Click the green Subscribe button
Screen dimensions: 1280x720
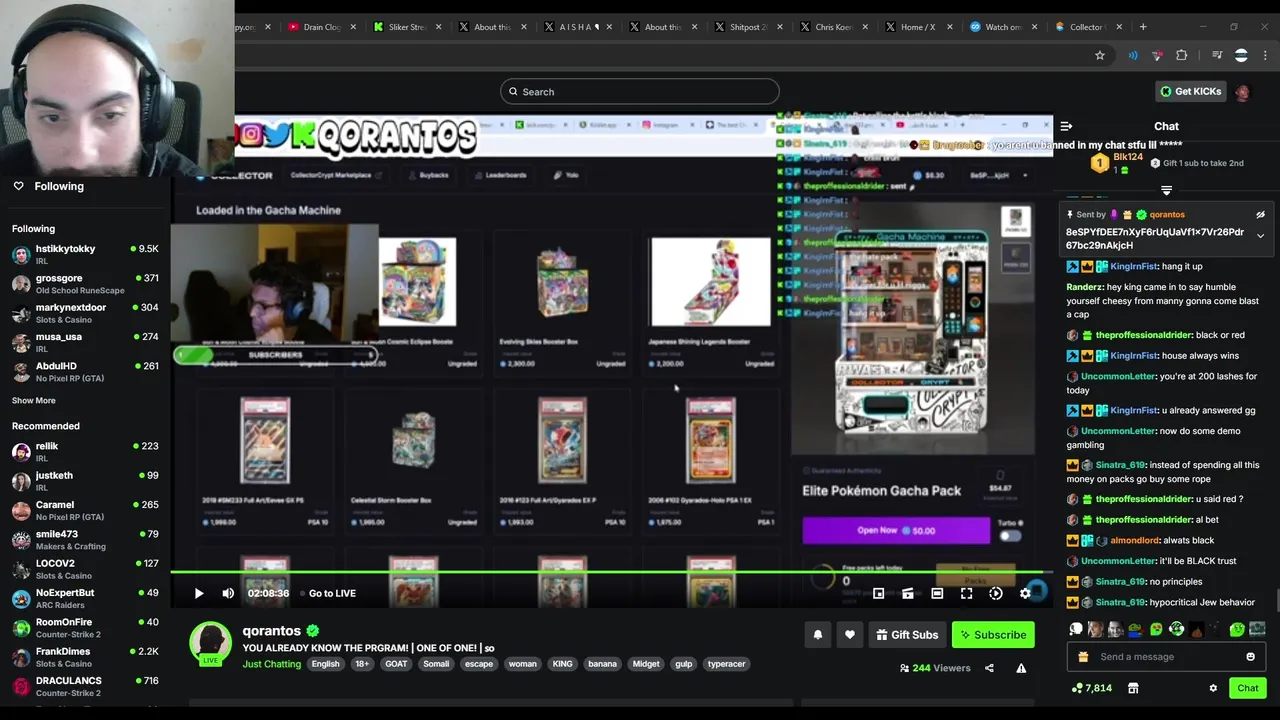coord(993,634)
